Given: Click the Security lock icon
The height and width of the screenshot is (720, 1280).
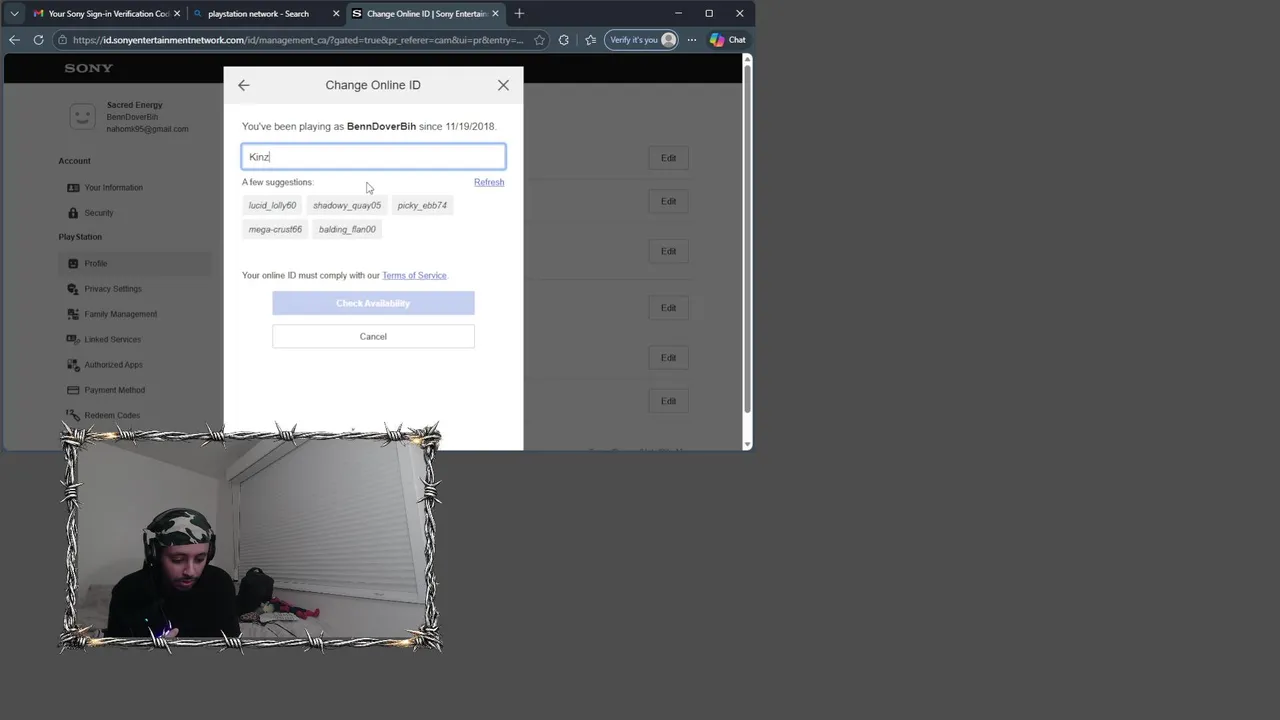Looking at the screenshot, I should point(73,213).
